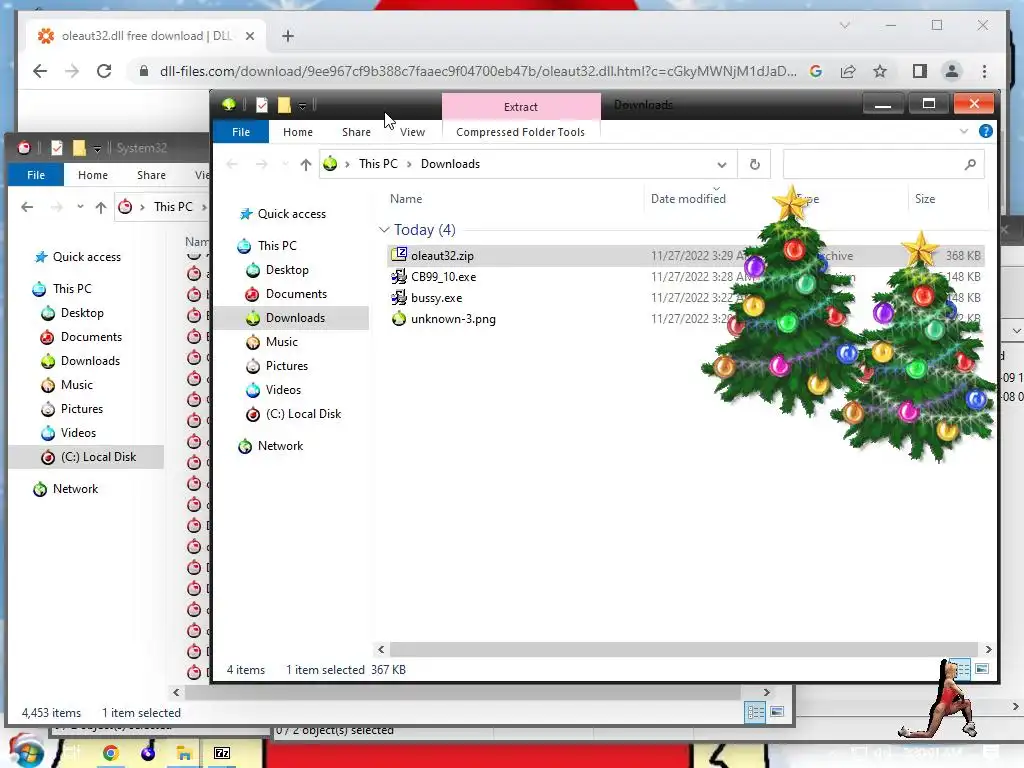Click Downloads breadcrumb in address bar
Viewport: 1024px width, 768px height.
click(x=450, y=165)
